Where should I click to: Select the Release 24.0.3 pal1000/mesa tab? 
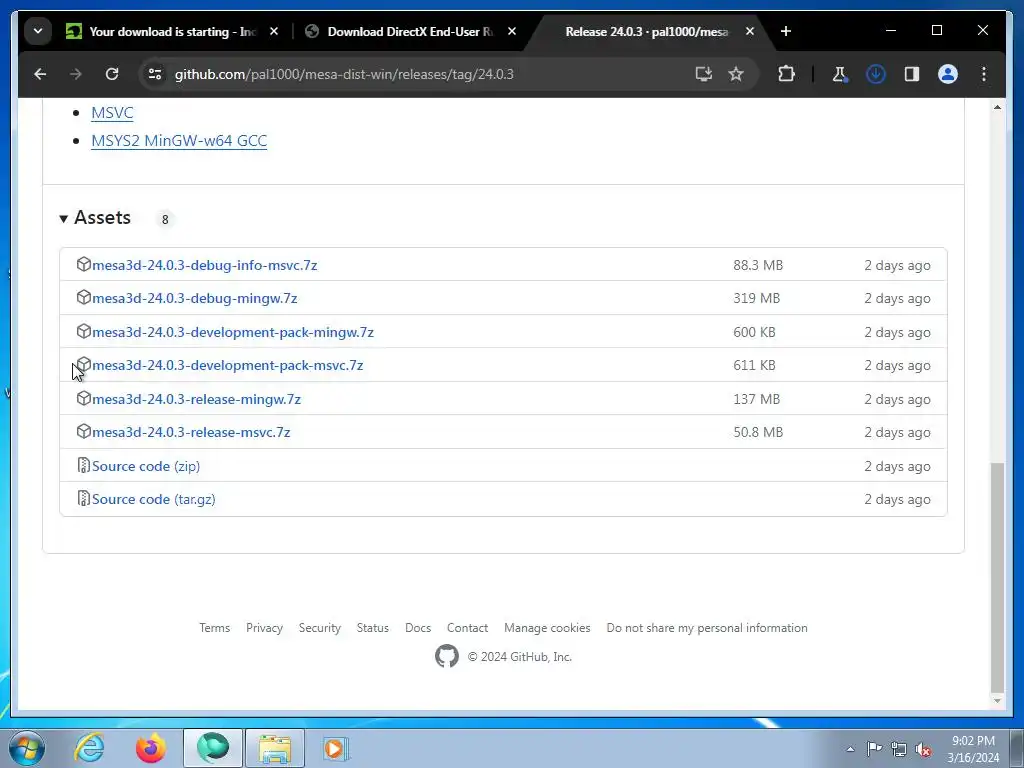pos(647,31)
